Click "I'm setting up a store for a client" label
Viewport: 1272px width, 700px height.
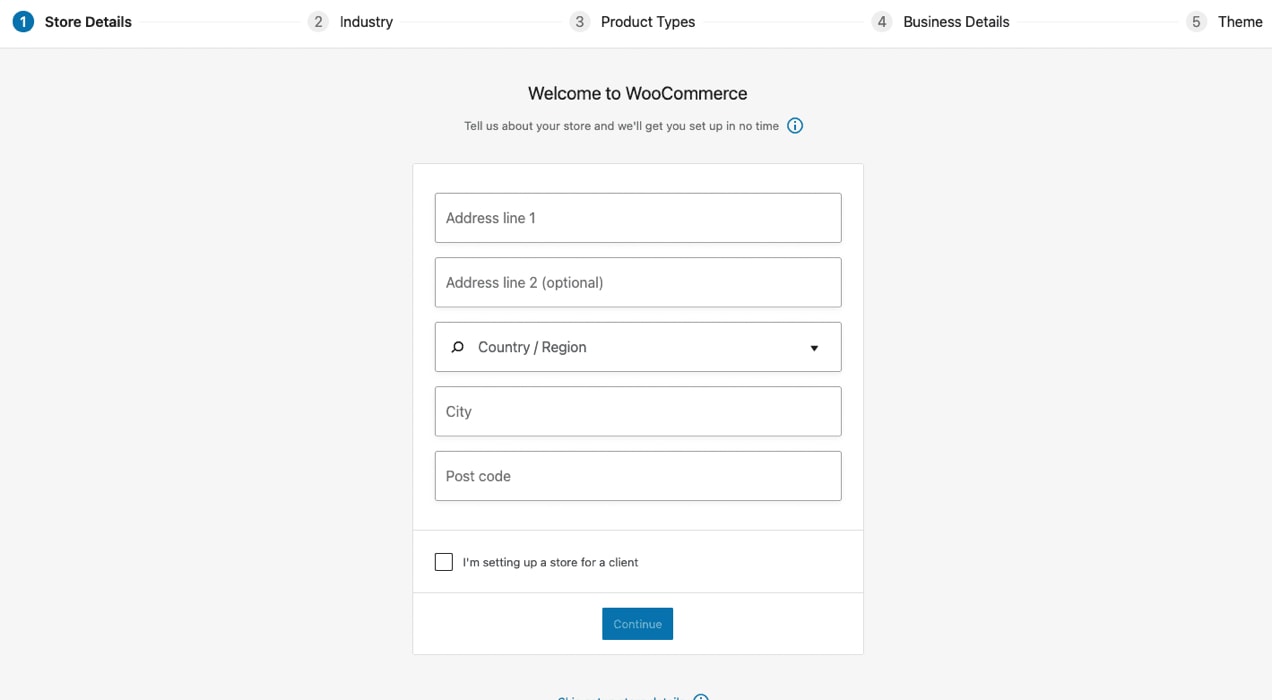pyautogui.click(x=550, y=563)
